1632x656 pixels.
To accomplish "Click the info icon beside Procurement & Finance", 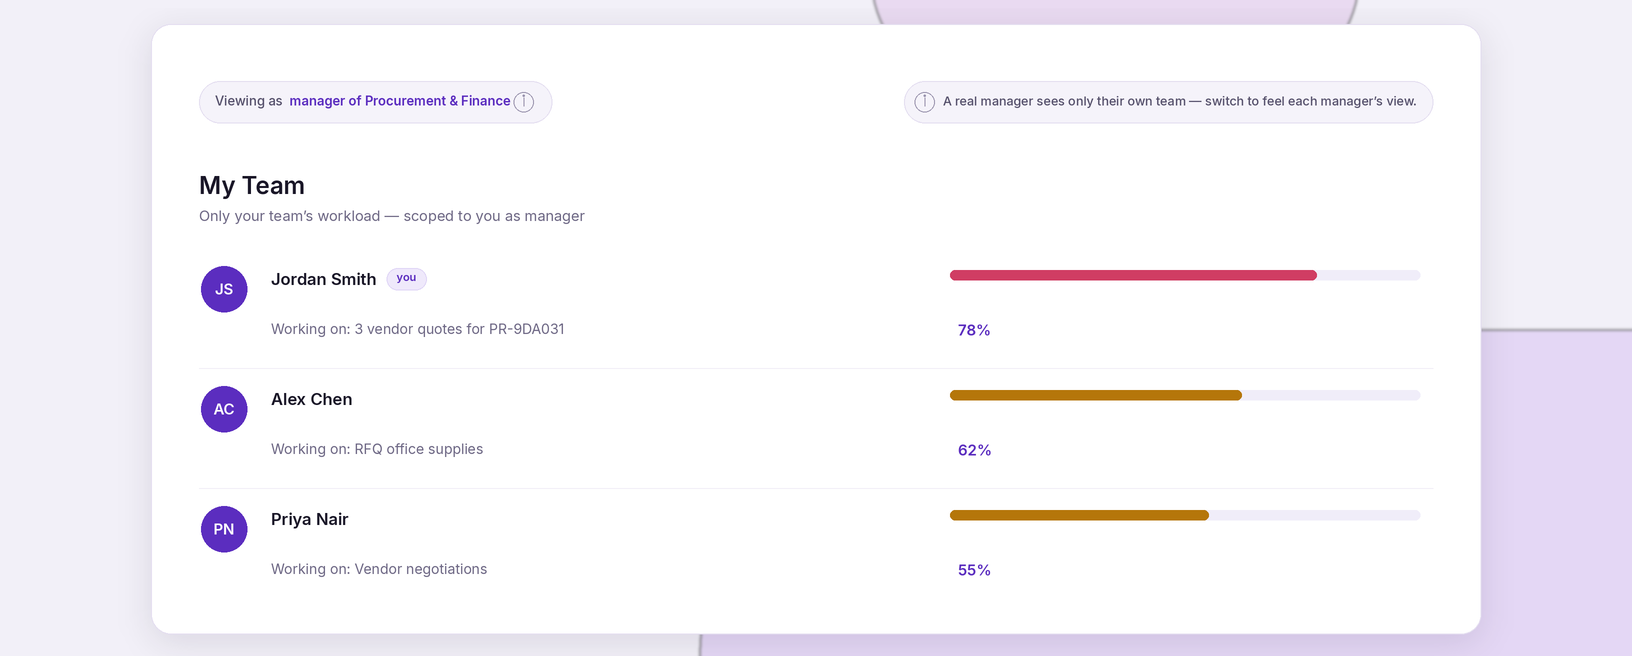I will (x=524, y=102).
